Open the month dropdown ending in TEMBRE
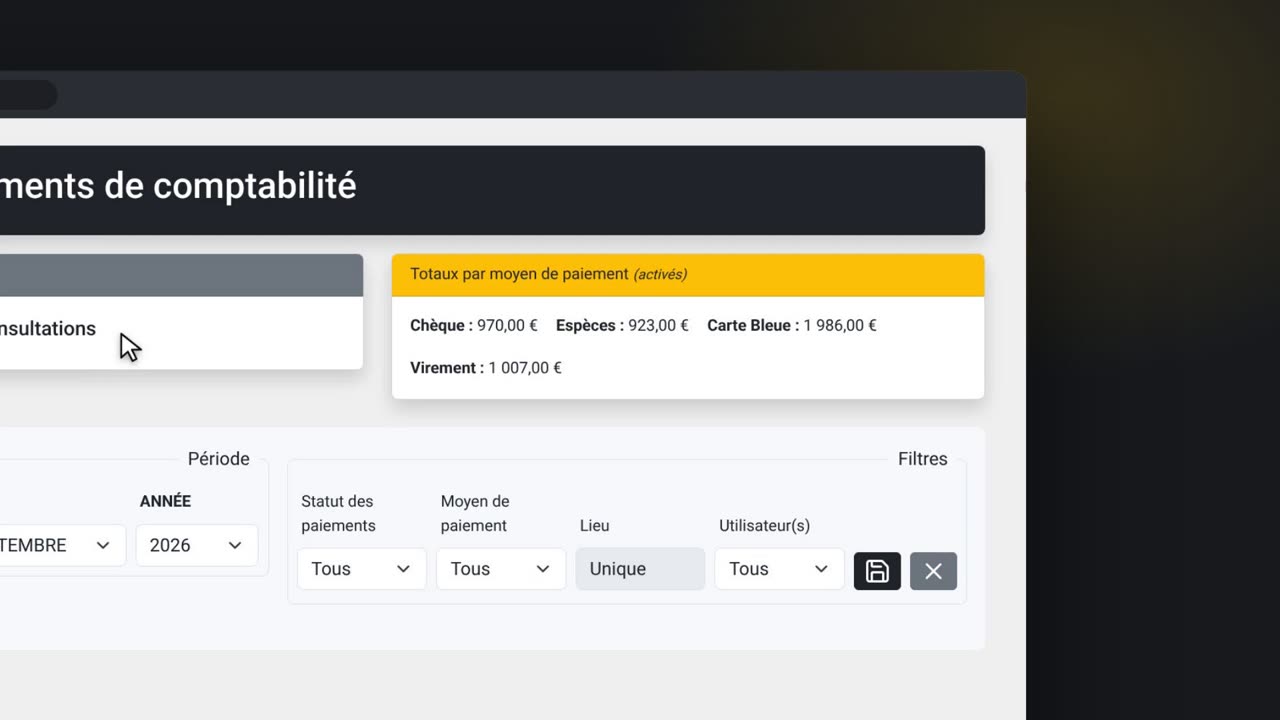Viewport: 1280px width, 720px height. coord(62,545)
